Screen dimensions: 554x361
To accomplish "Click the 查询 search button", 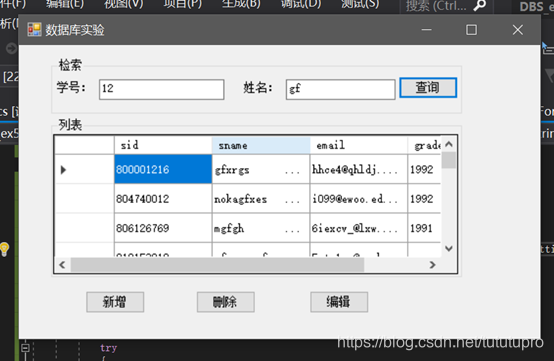I will pos(428,88).
